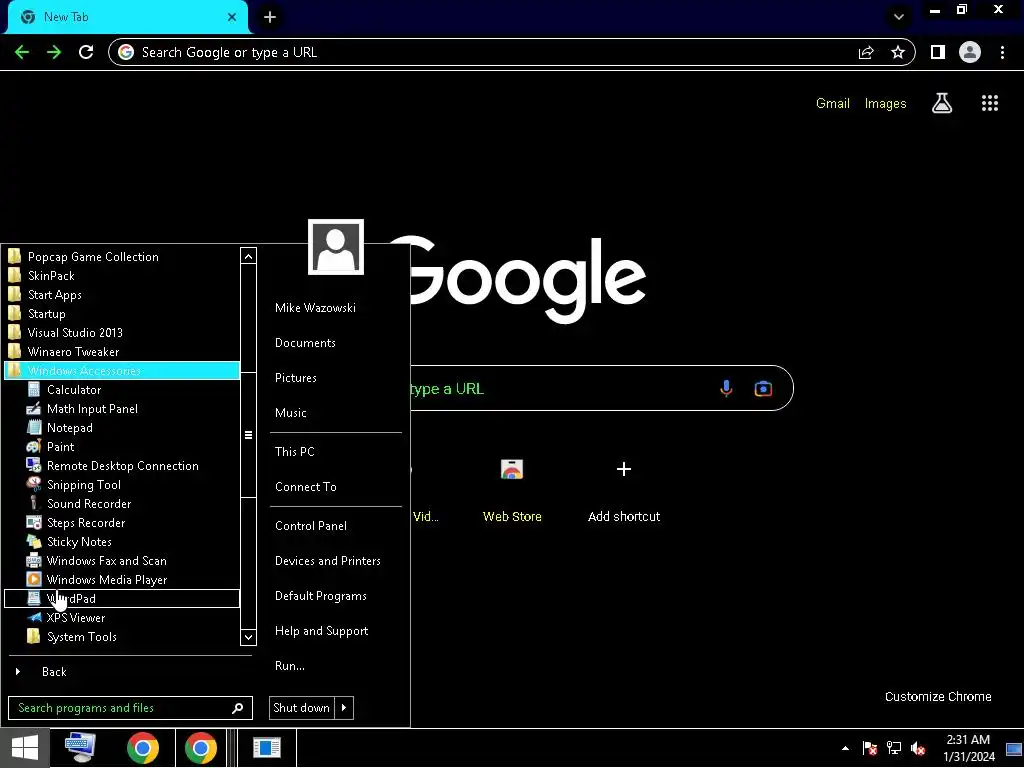Click the start menu user picture
1024x768 pixels.
[x=336, y=247]
